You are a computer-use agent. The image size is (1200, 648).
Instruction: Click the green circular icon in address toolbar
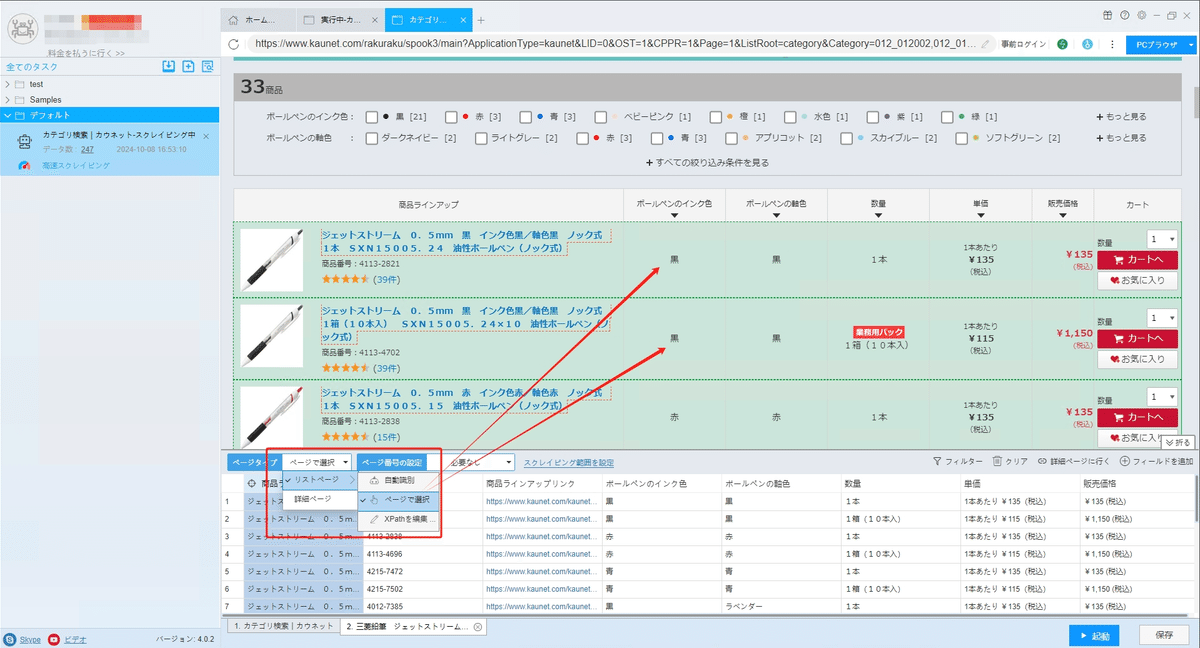1062,44
